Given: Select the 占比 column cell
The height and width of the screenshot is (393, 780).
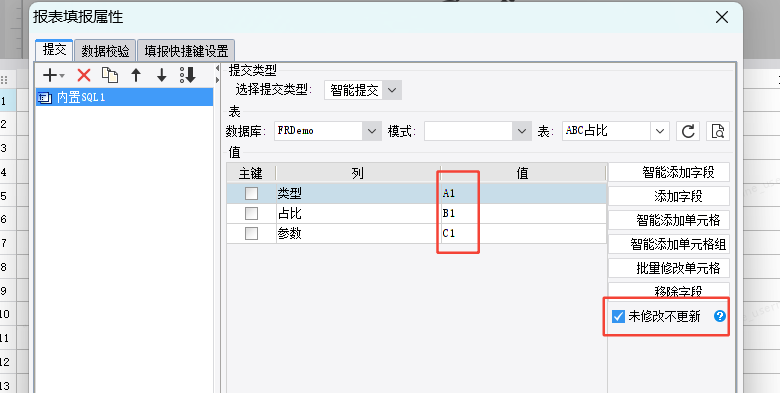Looking at the screenshot, I should pyautogui.click(x=358, y=213).
